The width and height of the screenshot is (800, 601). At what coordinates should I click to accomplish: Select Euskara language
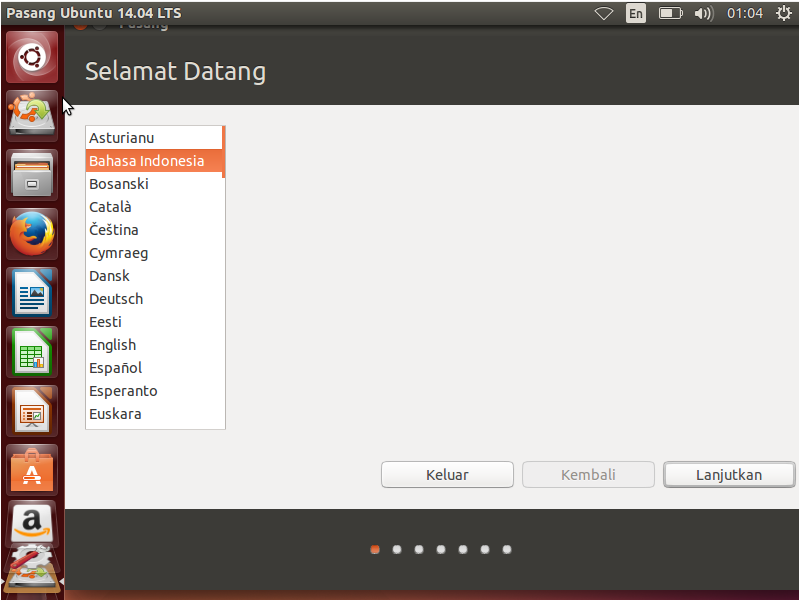coord(154,414)
